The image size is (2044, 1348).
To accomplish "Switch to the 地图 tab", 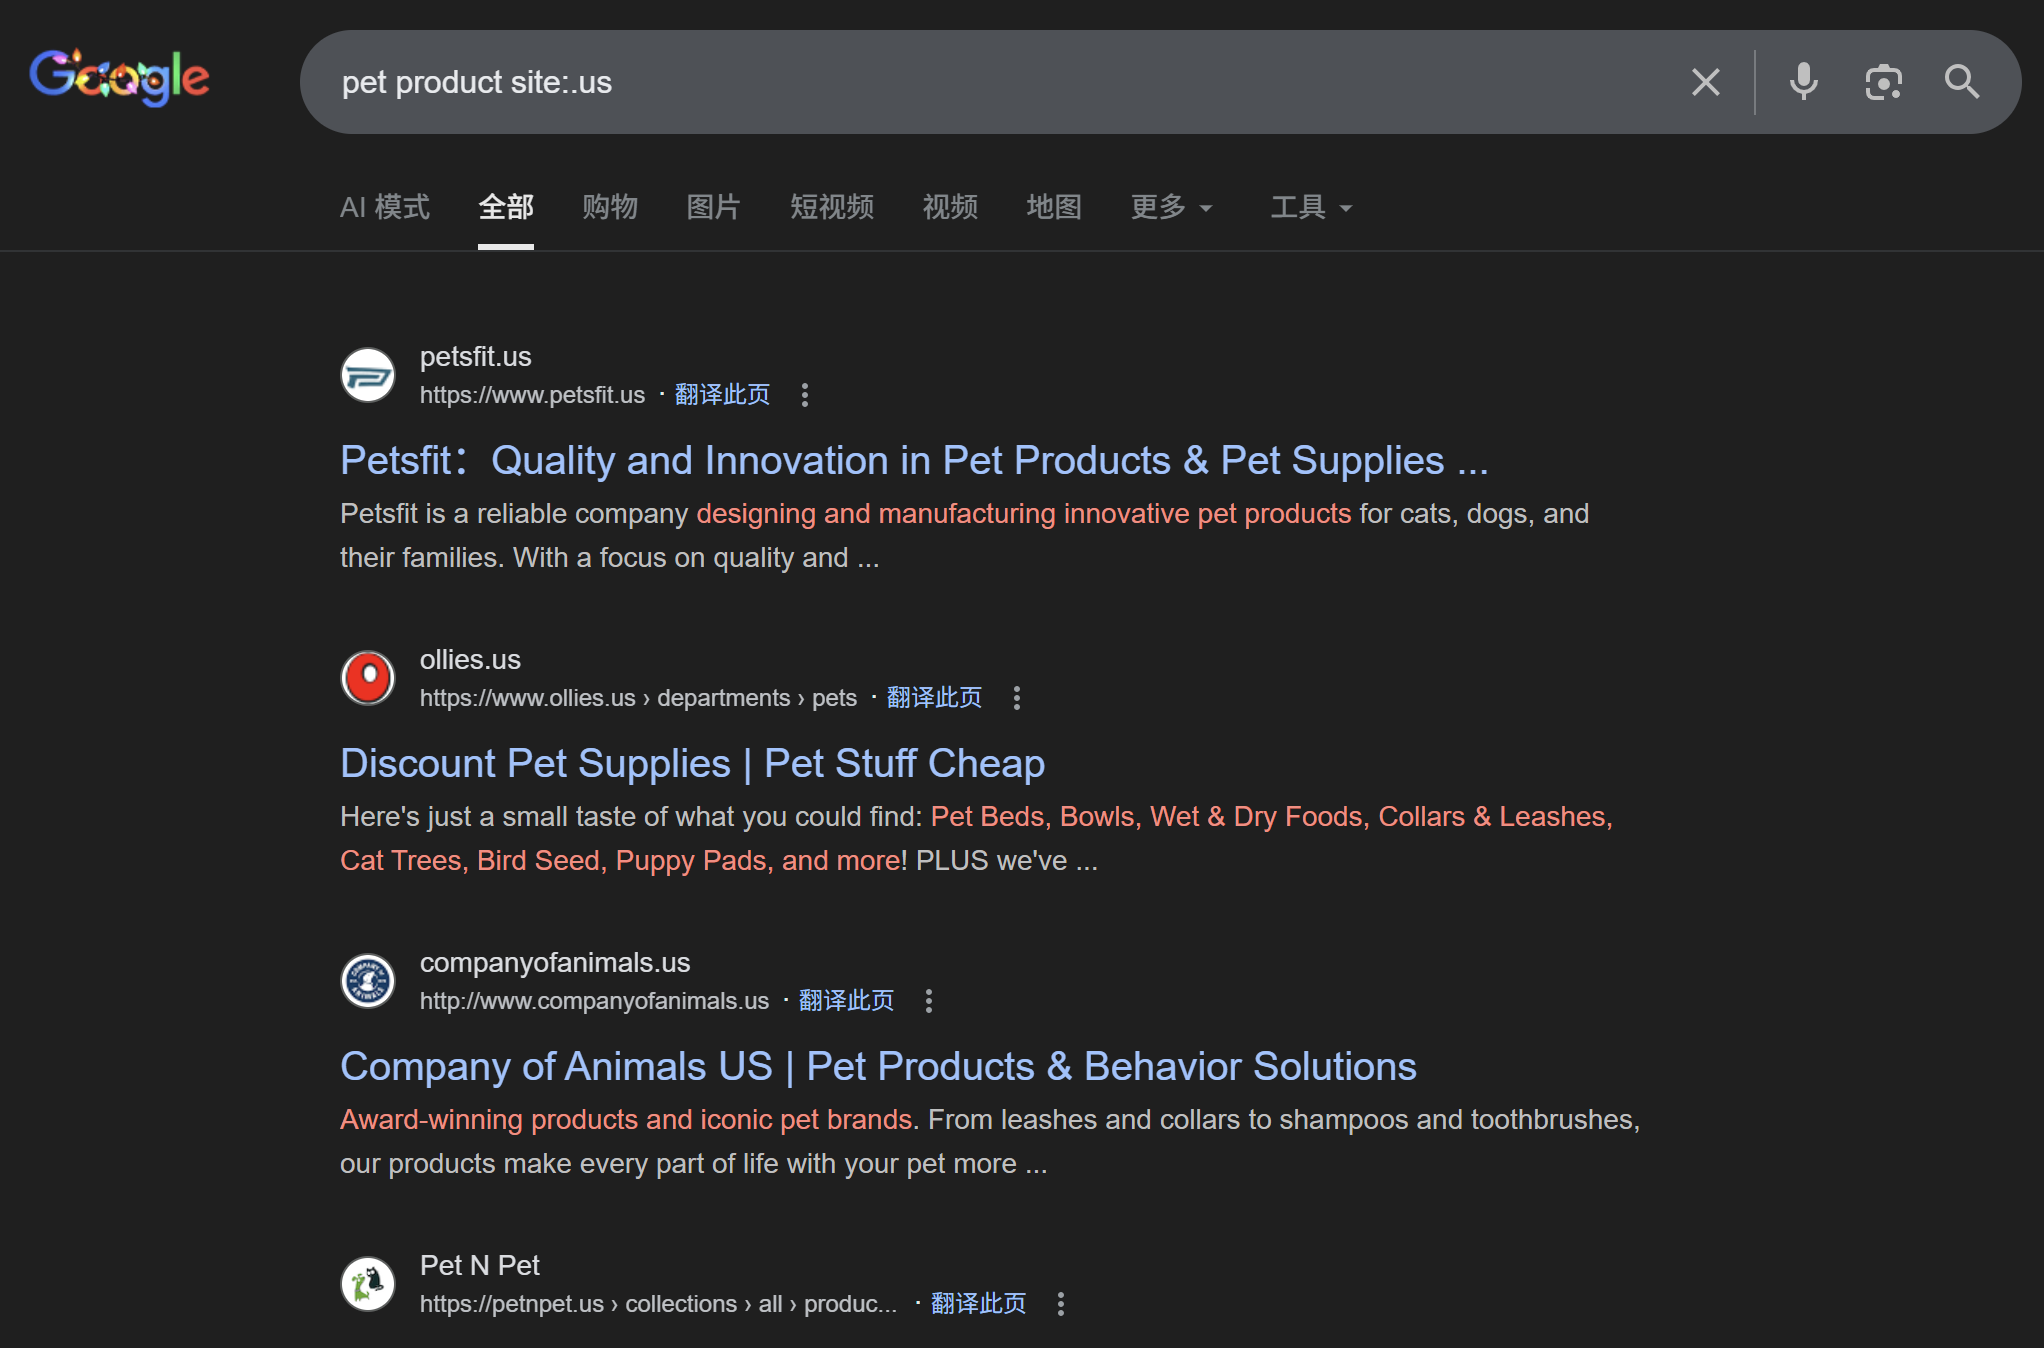I will coord(1054,207).
